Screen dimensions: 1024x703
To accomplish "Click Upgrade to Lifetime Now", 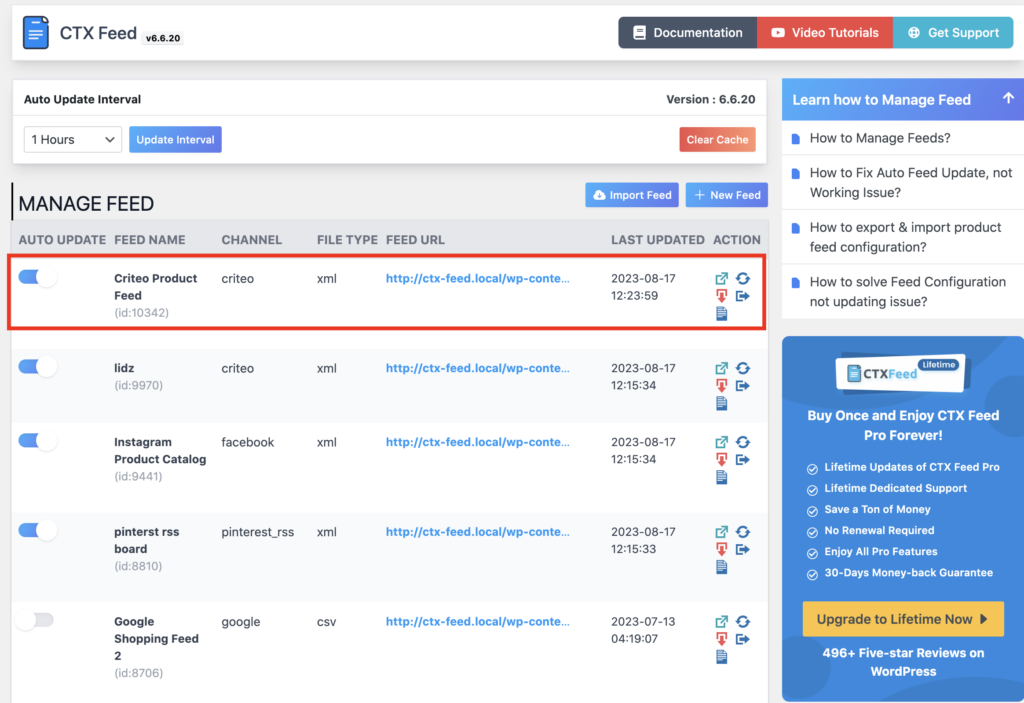I will pos(903,619).
